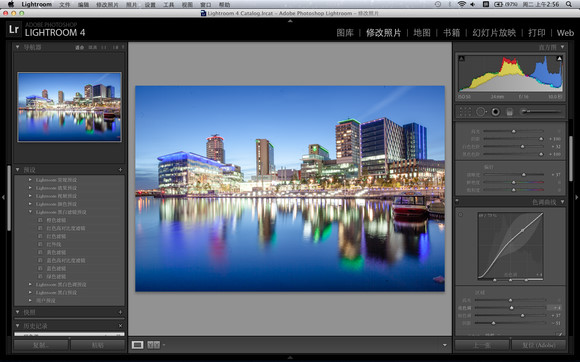The height and width of the screenshot is (362, 580).
Task: Switch to Before/After comparison view
Action: point(154,345)
